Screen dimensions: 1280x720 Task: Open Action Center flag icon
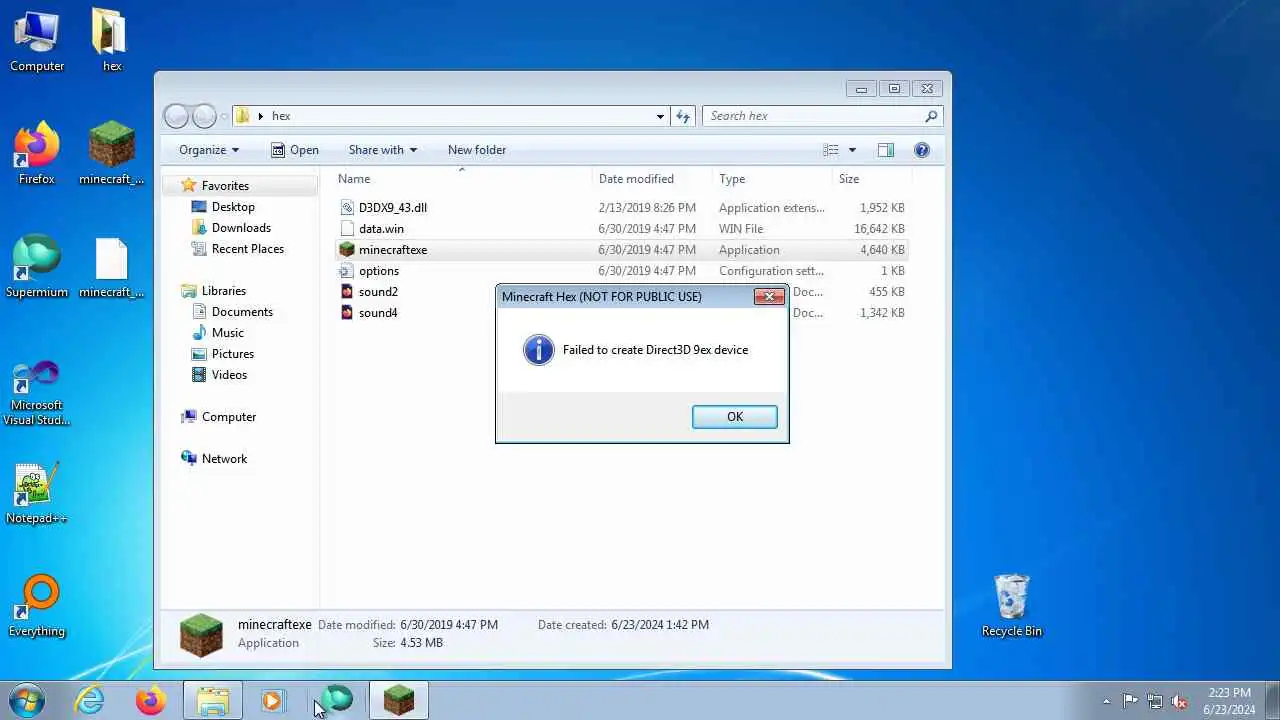pos(1130,701)
